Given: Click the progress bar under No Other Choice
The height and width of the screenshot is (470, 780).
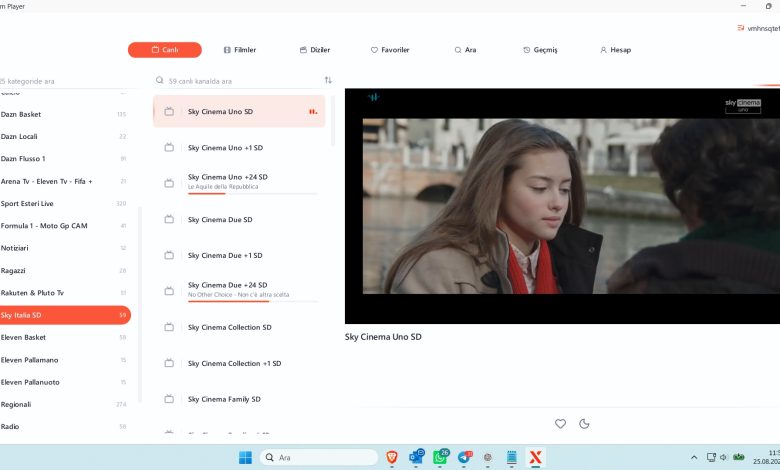Looking at the screenshot, I should click(253, 301).
